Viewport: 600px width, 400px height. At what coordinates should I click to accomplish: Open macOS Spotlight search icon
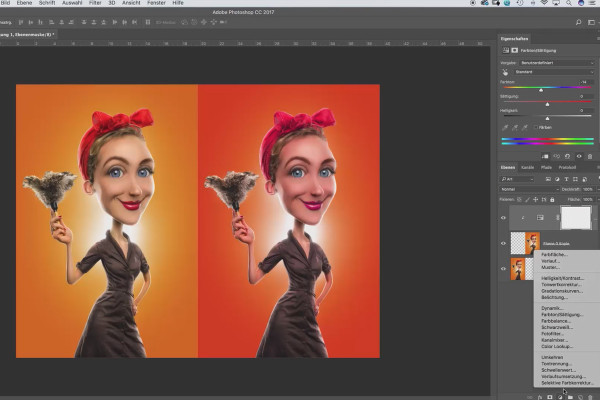[x=569, y=3]
